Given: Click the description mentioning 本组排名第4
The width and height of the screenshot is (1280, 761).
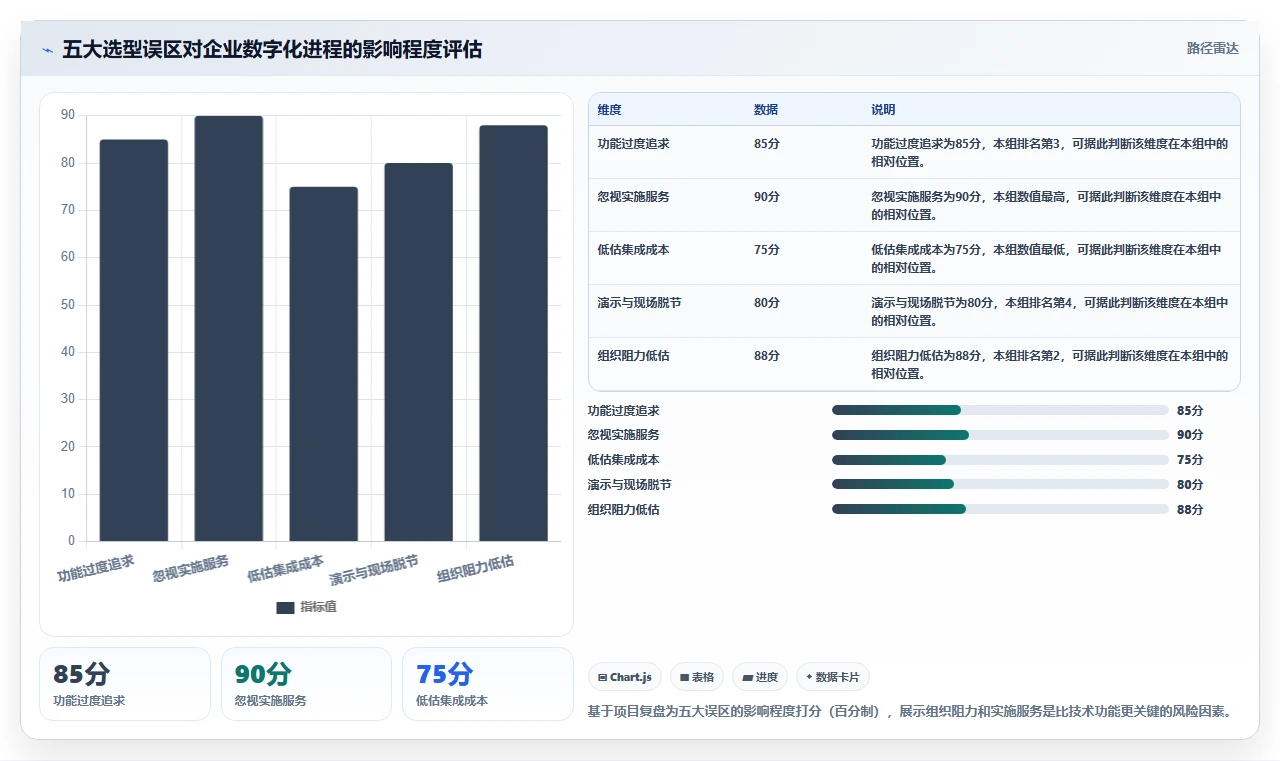Looking at the screenshot, I should (1050, 312).
